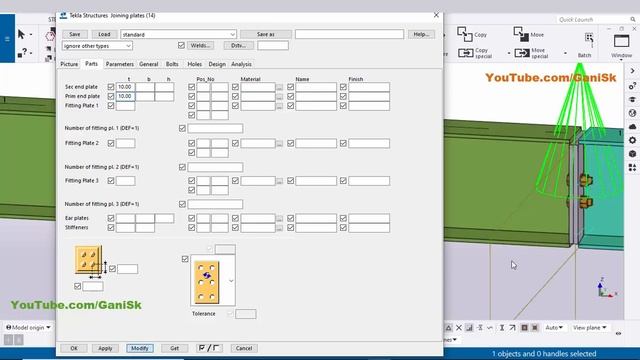Open the blue File menu hamburger button
Viewport: 640px width, 360px height.
point(7,39)
